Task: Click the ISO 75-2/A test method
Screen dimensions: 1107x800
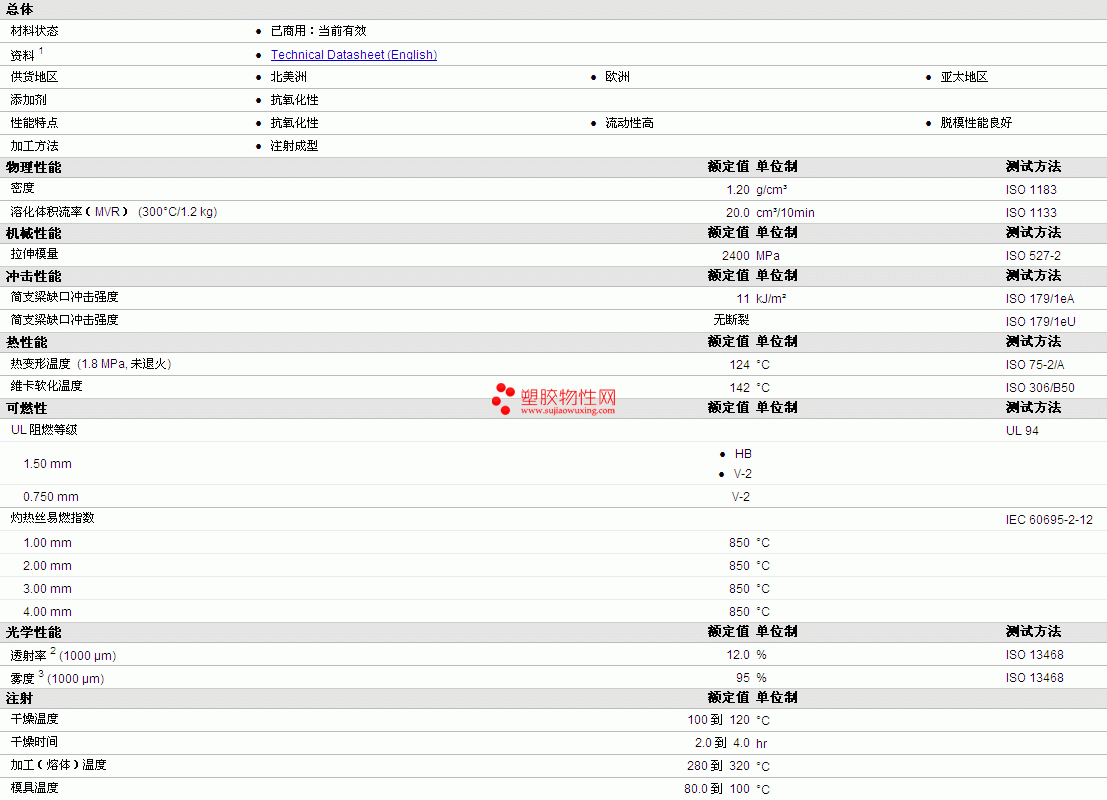Action: [x=1035, y=364]
